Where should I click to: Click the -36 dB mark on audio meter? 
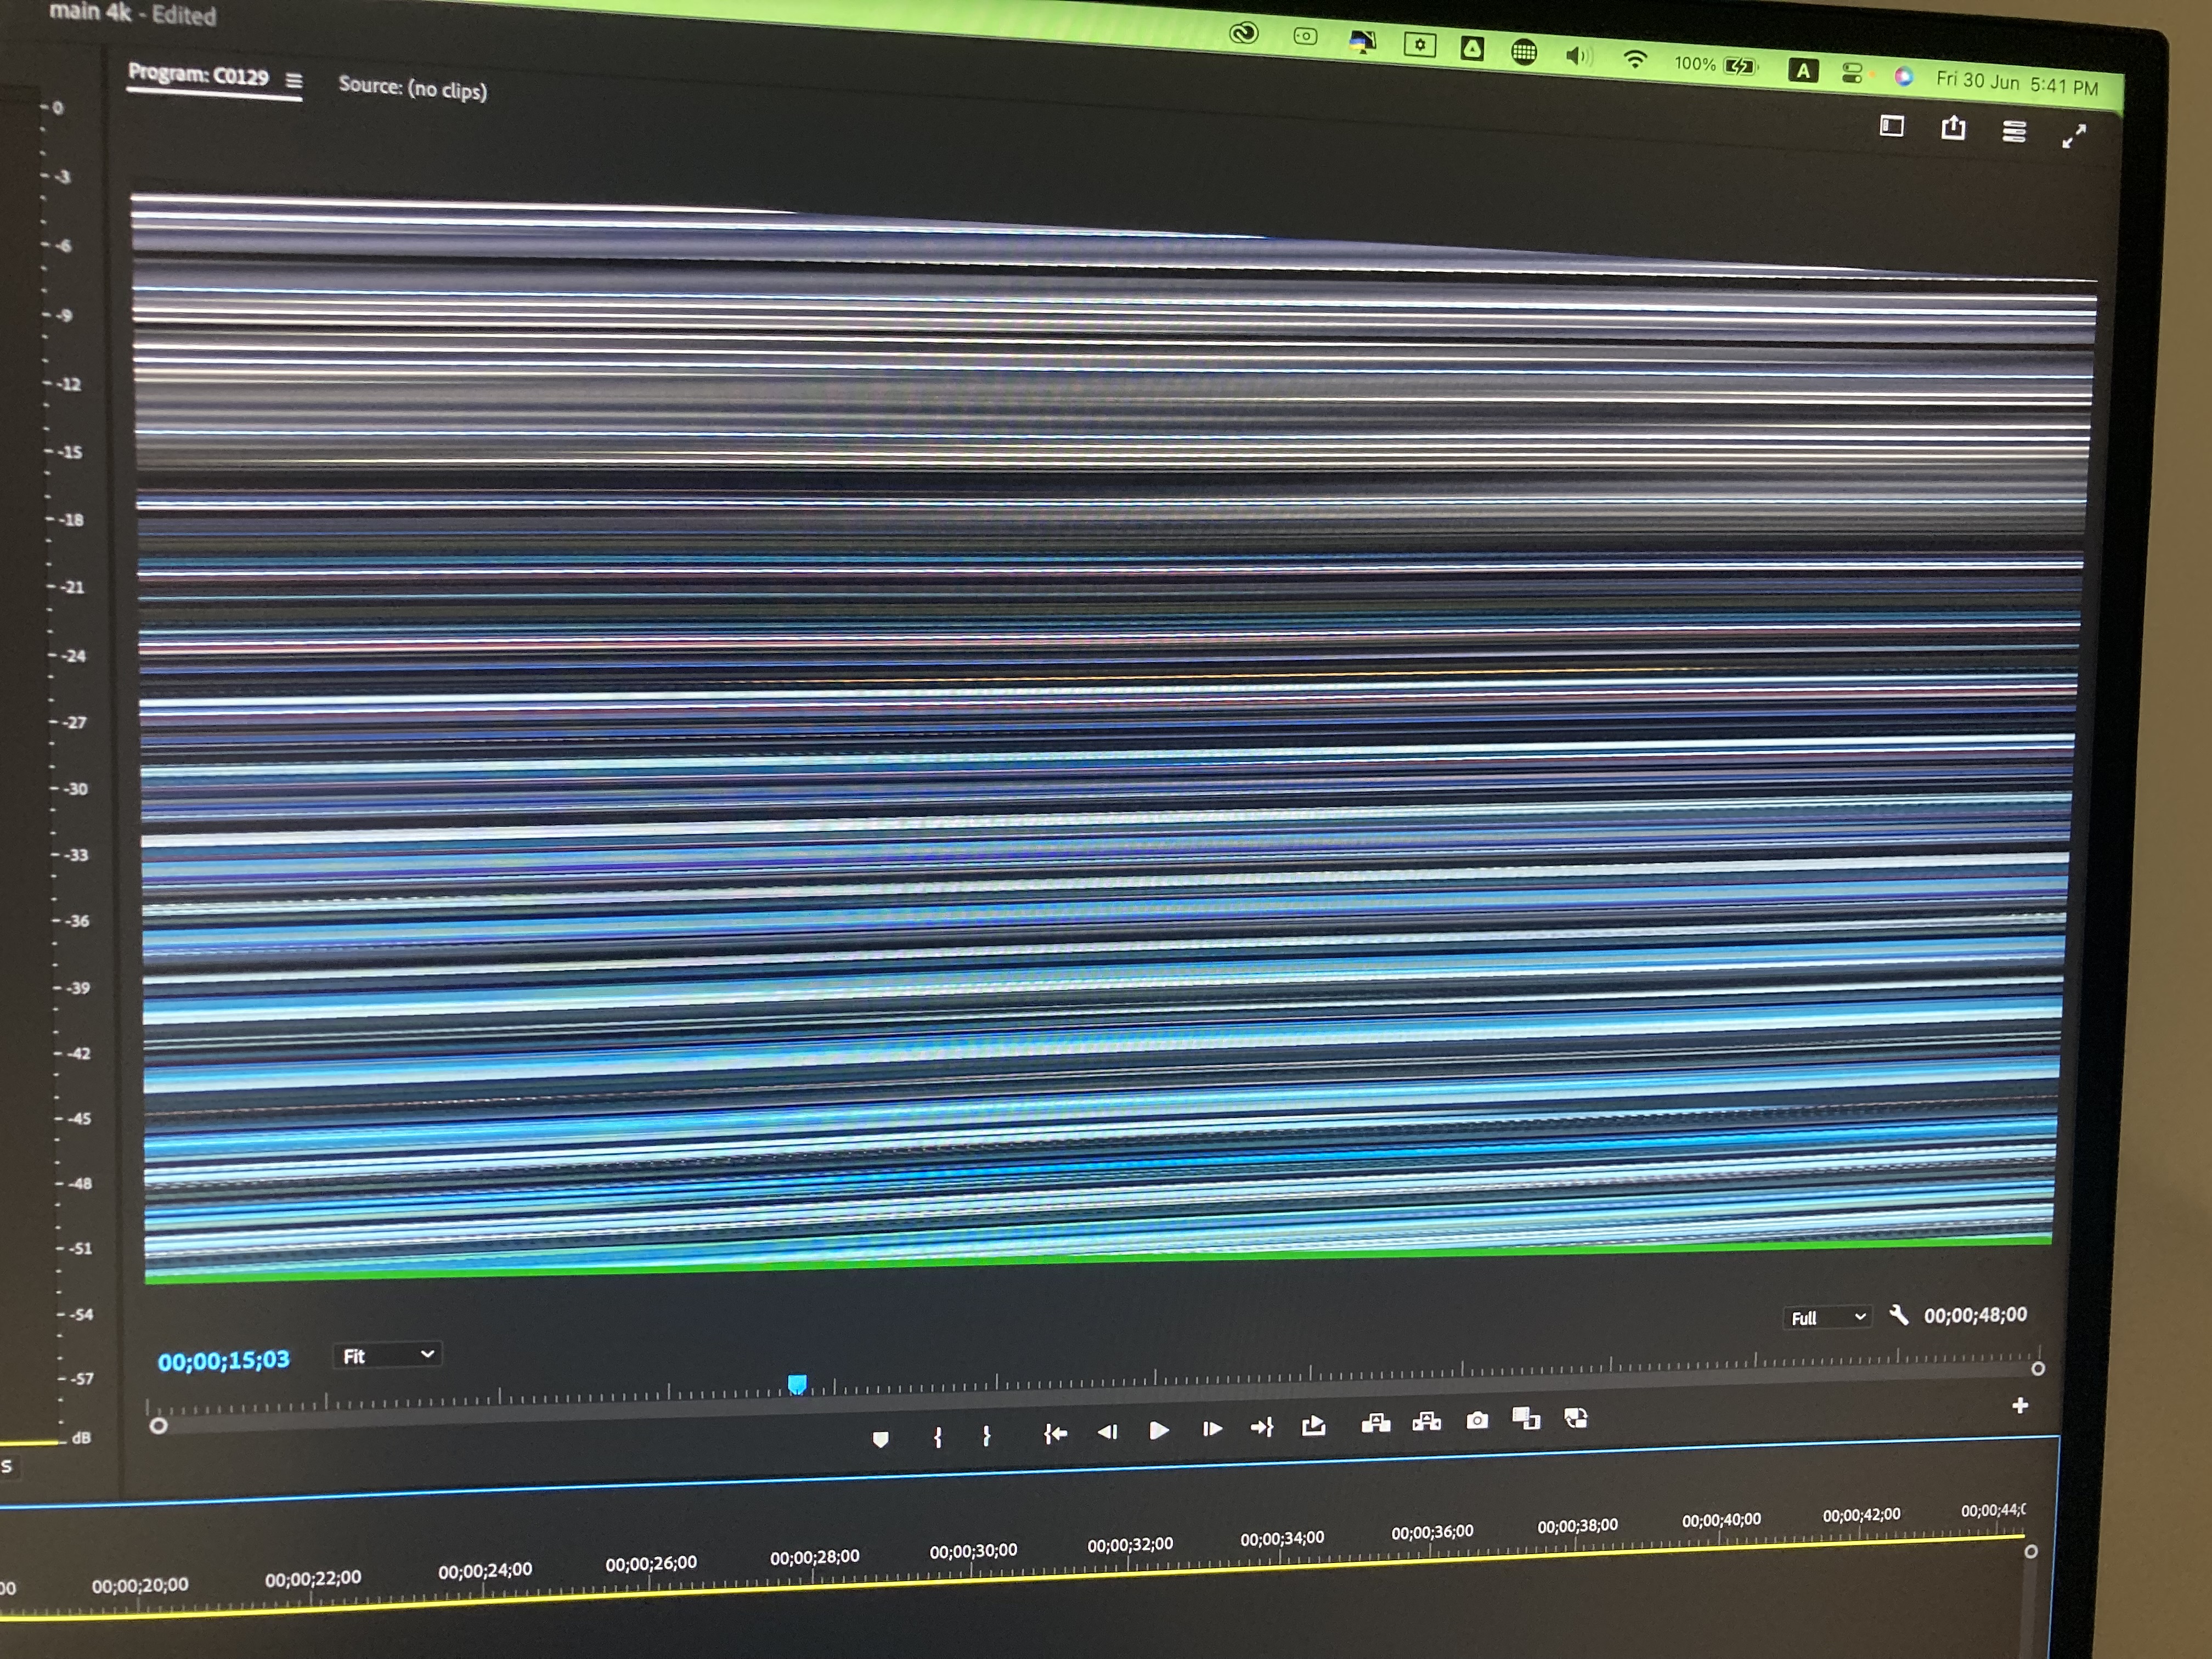(x=78, y=921)
